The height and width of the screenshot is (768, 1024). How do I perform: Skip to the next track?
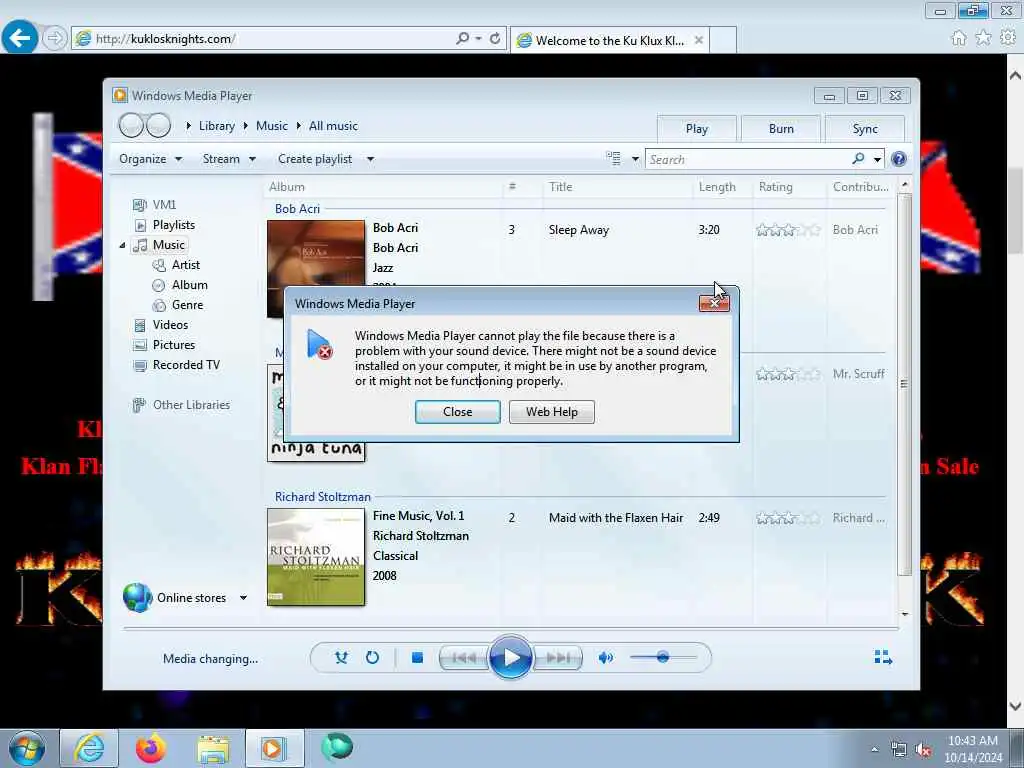coord(558,658)
